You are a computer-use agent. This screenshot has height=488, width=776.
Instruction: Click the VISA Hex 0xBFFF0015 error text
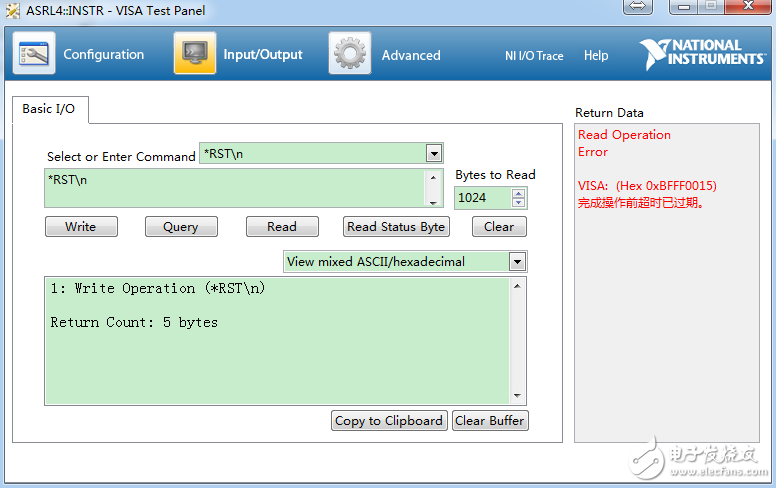(x=647, y=186)
